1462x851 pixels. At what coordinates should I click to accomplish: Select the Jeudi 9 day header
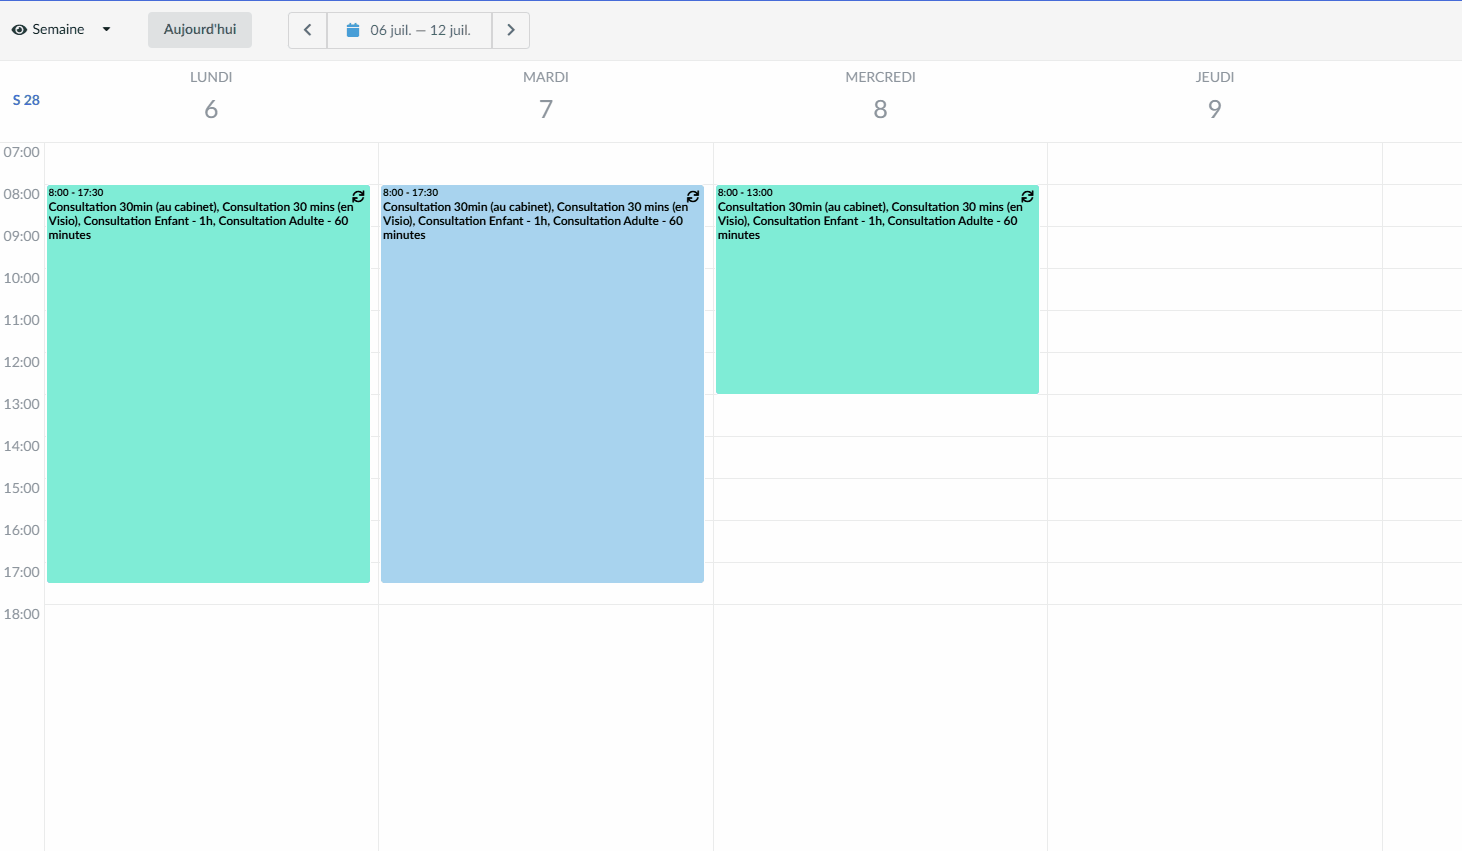1215,97
